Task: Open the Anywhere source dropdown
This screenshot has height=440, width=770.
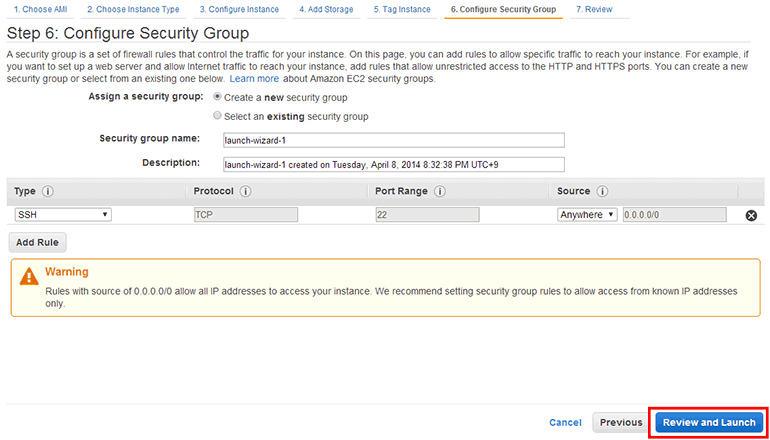Action: 587,214
